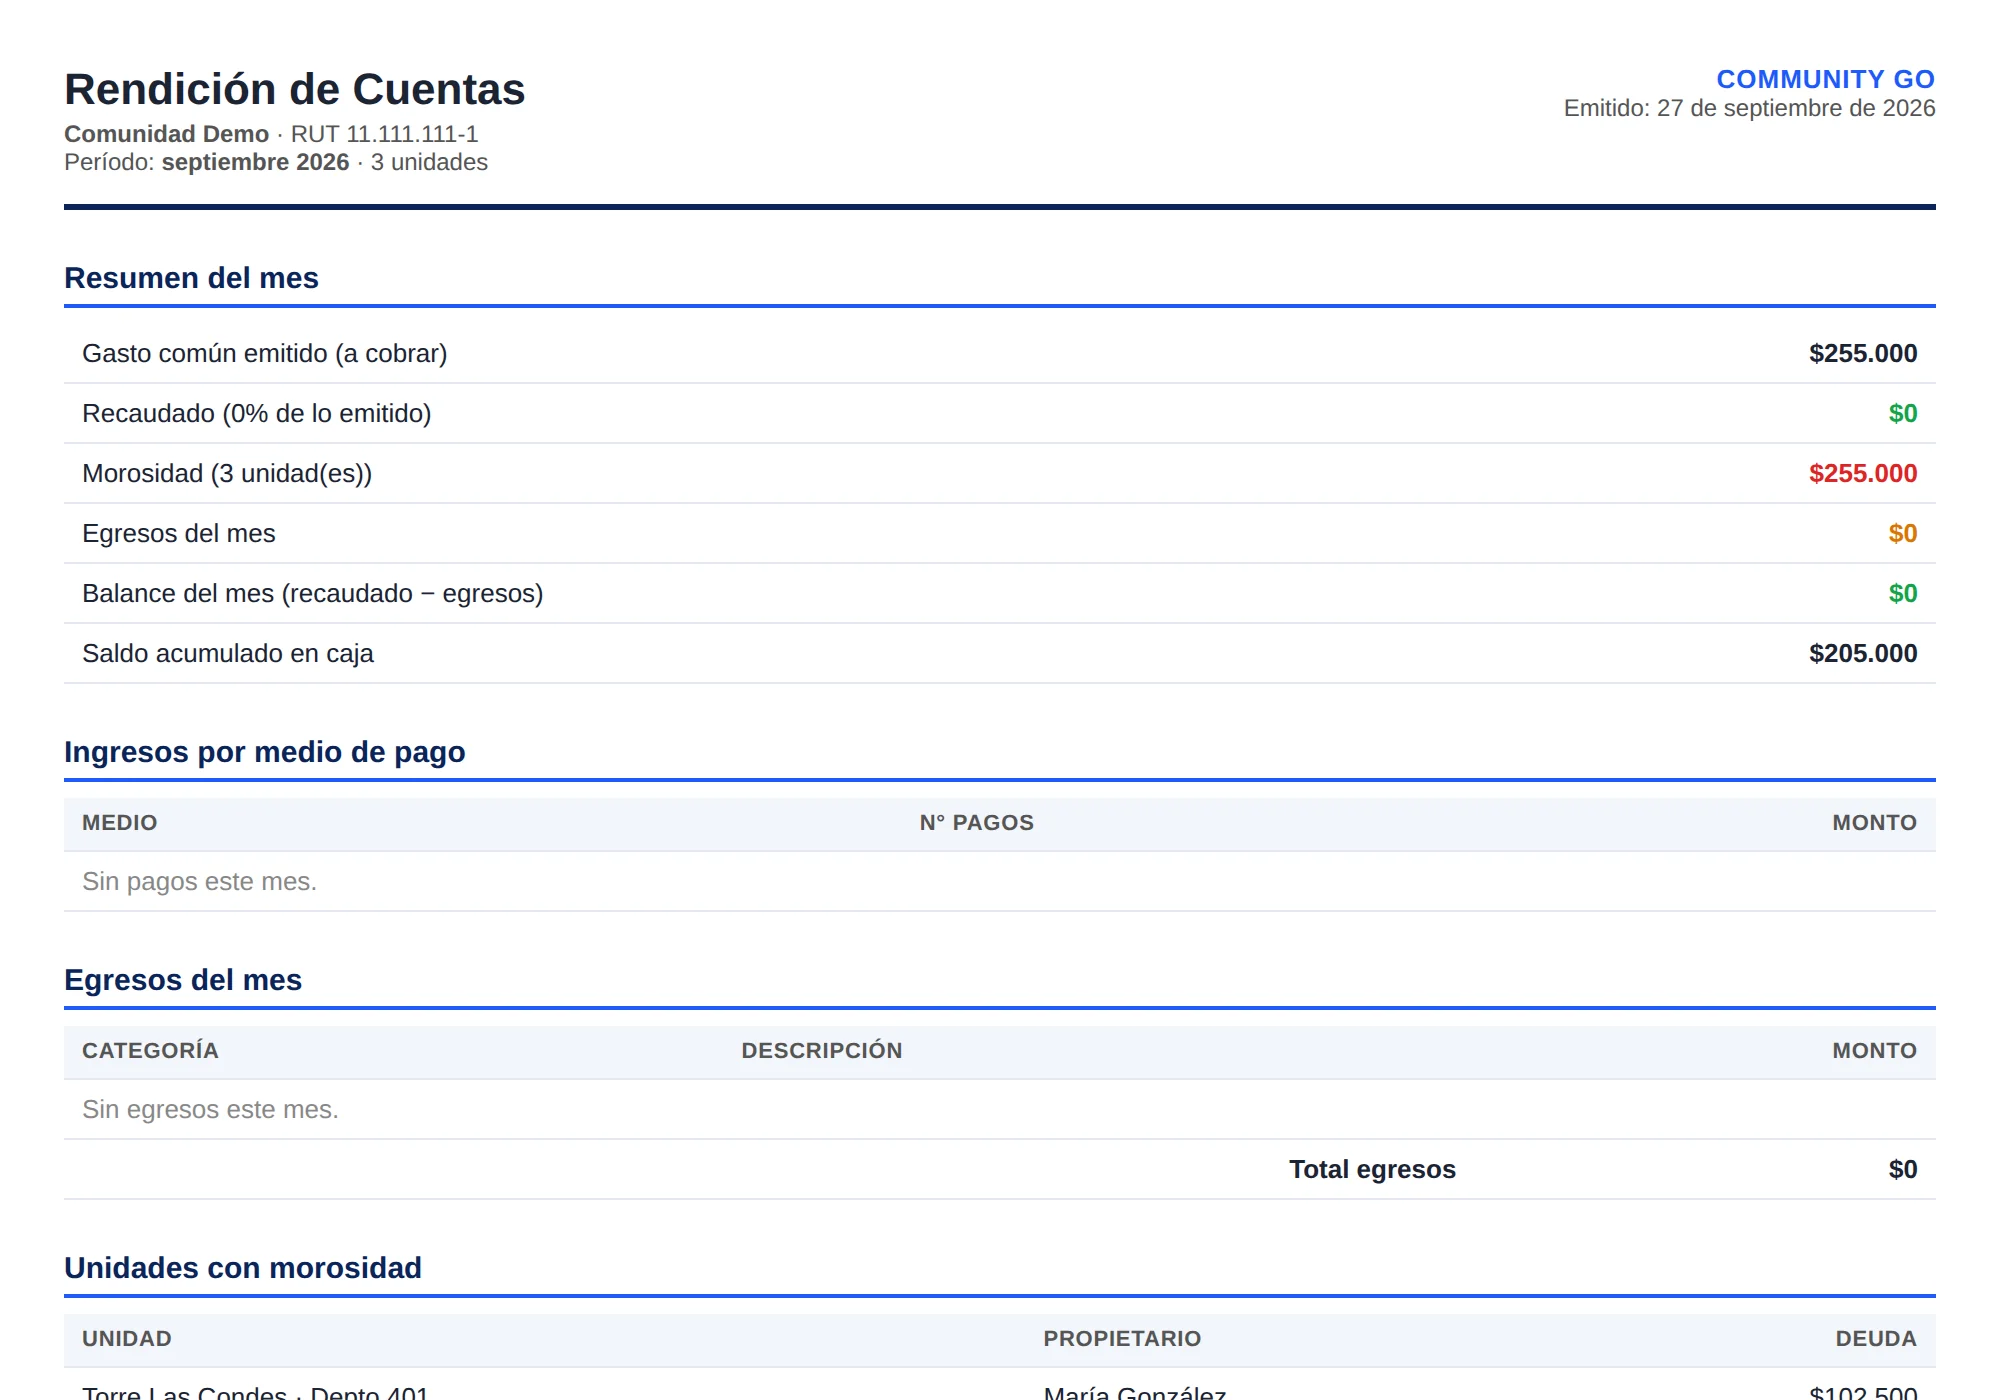Click the N° PAGOS column header
Viewport: 2000px width, 1400px height.
(977, 823)
